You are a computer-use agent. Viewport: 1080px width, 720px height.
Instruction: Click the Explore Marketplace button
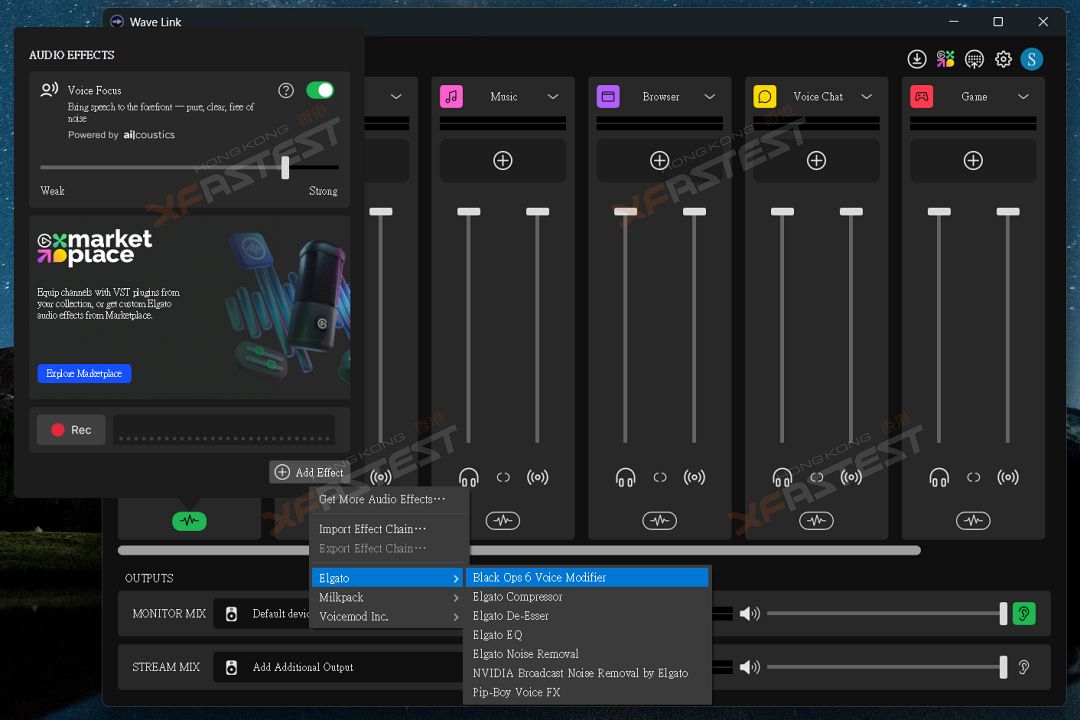84,373
